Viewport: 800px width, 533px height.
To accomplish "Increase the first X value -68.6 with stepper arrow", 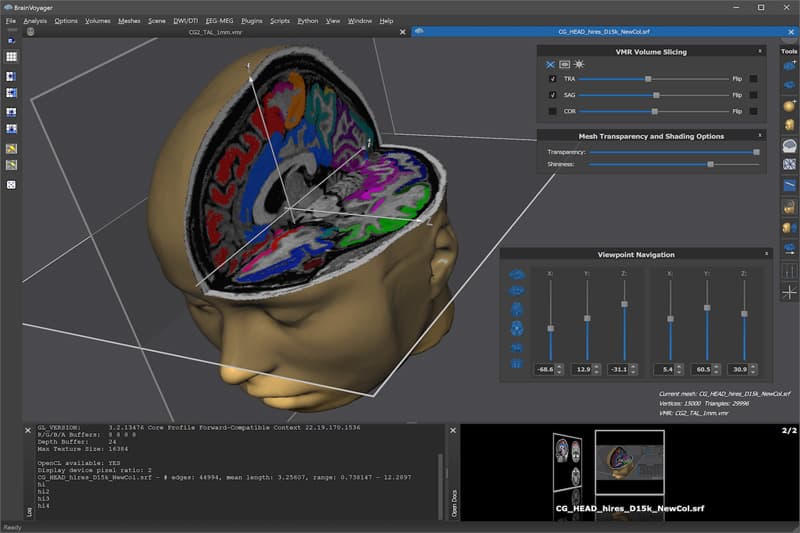I will (560, 366).
